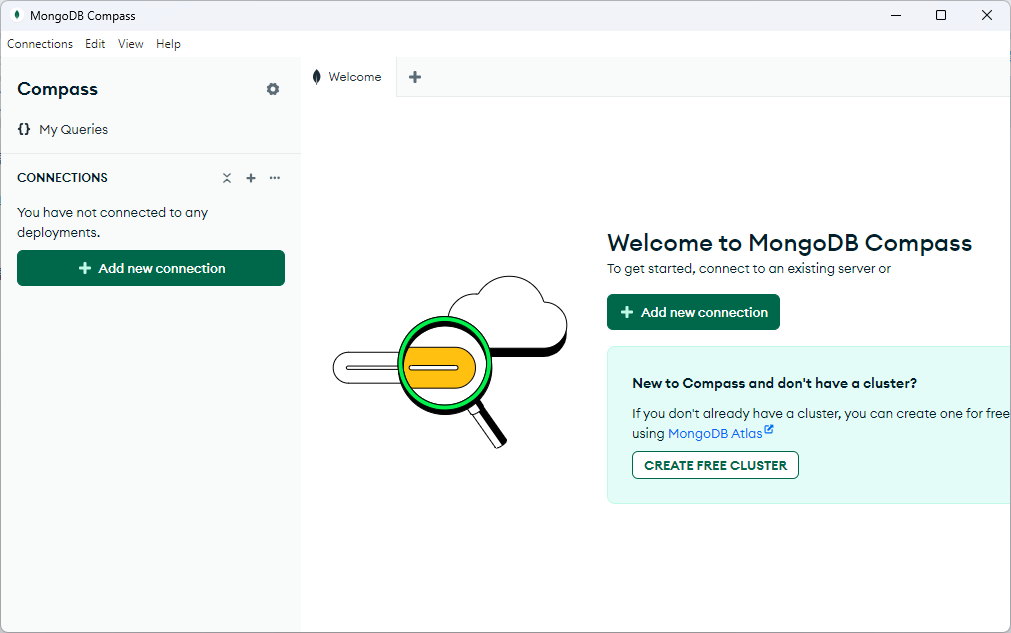Image resolution: width=1011 pixels, height=633 pixels.
Task: Open the MongoDB Atlas link
Action: click(x=715, y=432)
